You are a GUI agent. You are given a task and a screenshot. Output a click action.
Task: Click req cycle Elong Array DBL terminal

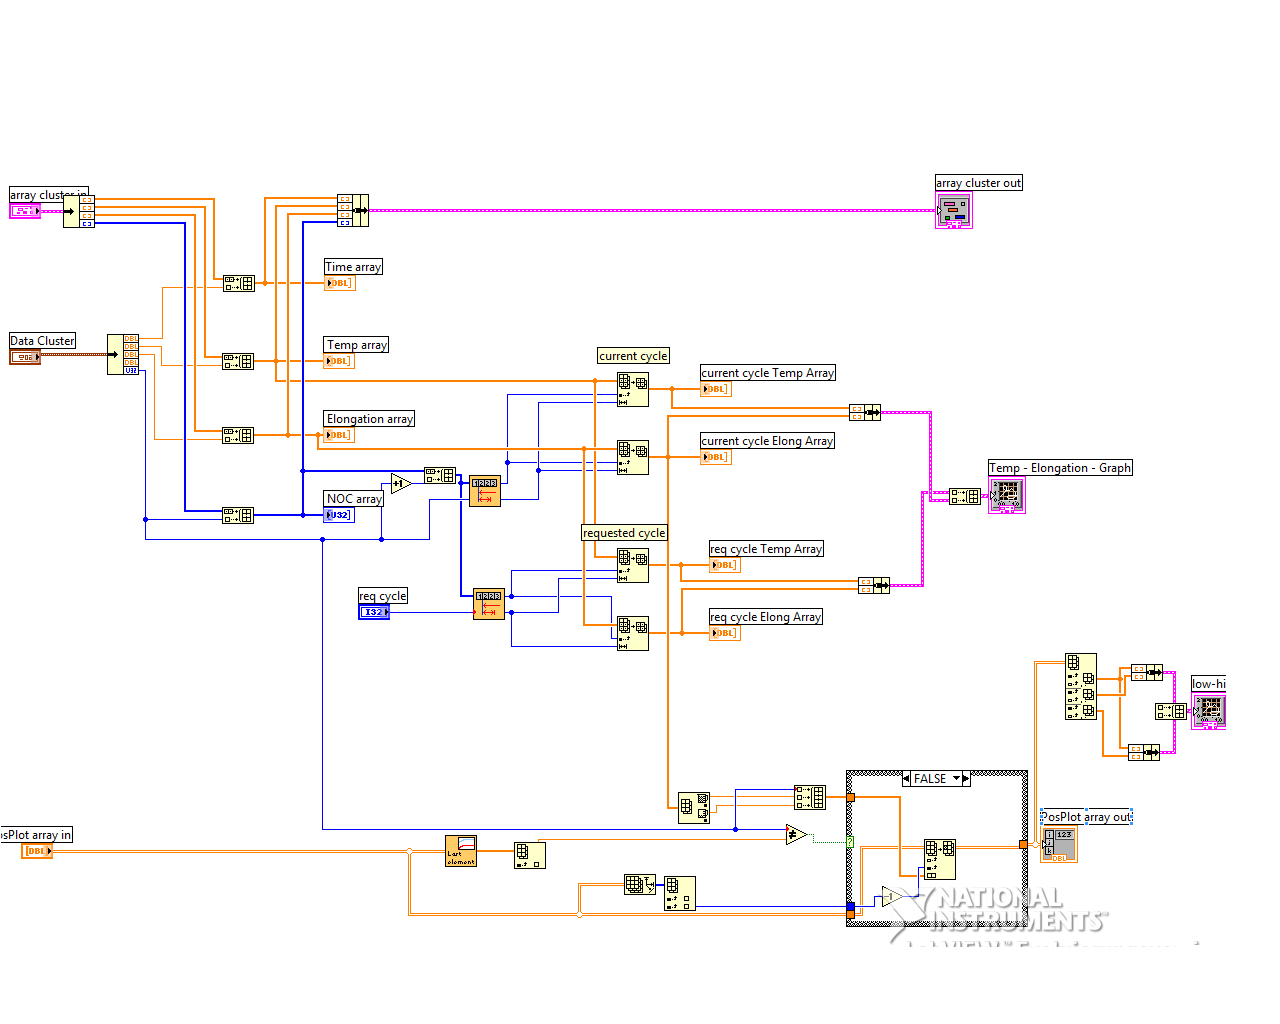725,633
